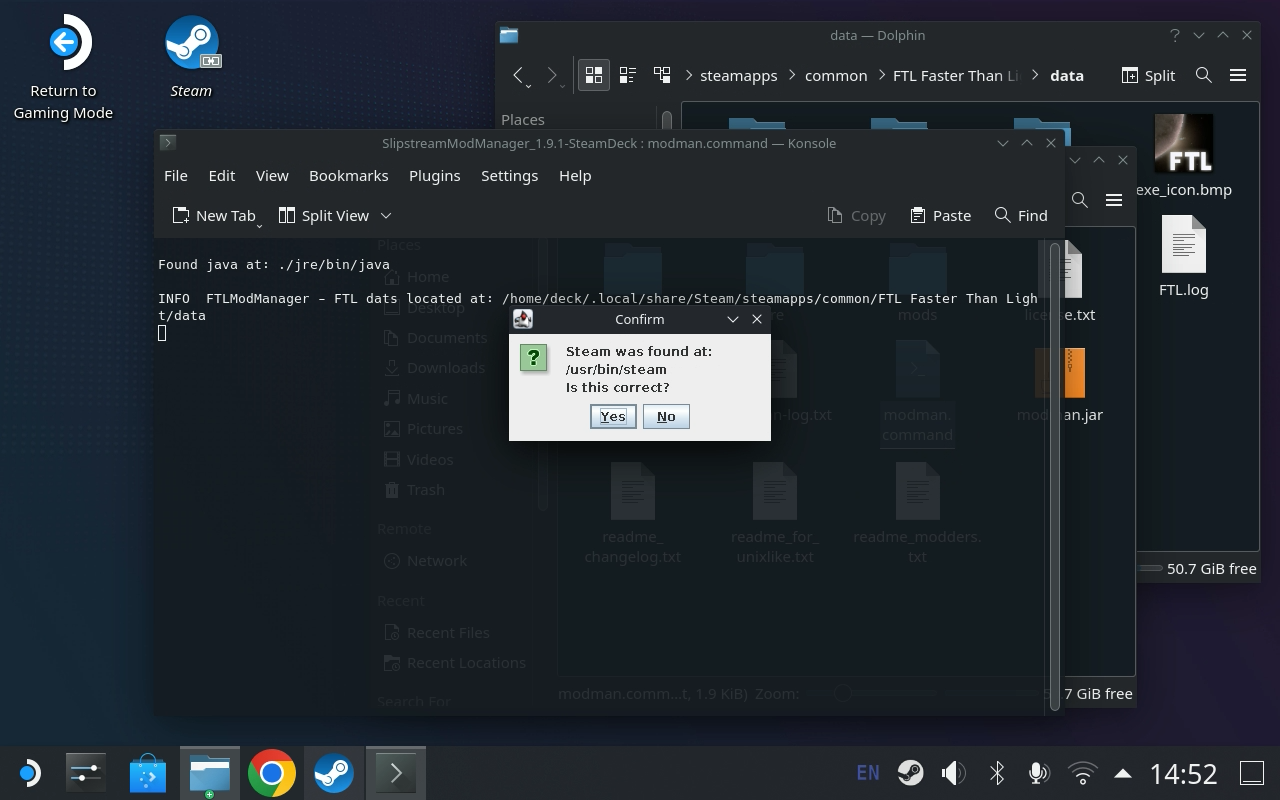Click search icon in second Dolphin window
Viewport: 1280px width, 800px height.
click(1080, 200)
